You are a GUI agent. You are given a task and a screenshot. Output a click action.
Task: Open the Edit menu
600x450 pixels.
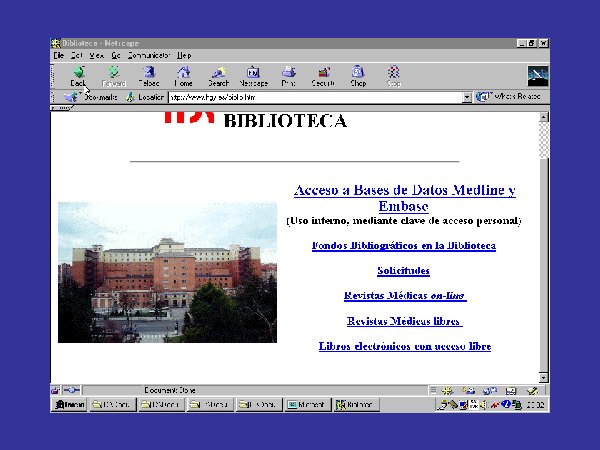coord(77,55)
